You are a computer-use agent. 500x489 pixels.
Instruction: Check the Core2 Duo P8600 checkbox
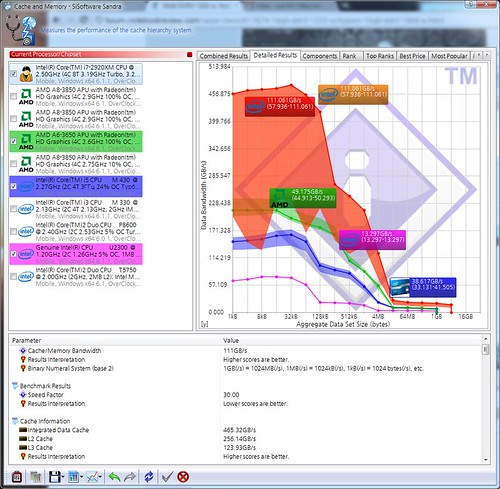point(13,231)
